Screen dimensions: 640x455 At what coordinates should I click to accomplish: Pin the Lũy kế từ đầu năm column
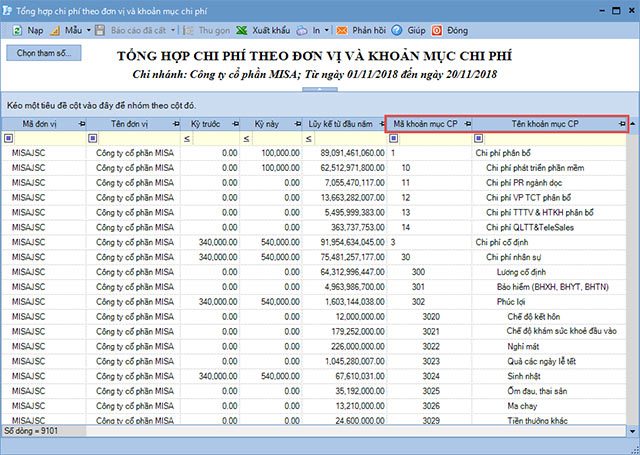click(x=382, y=124)
